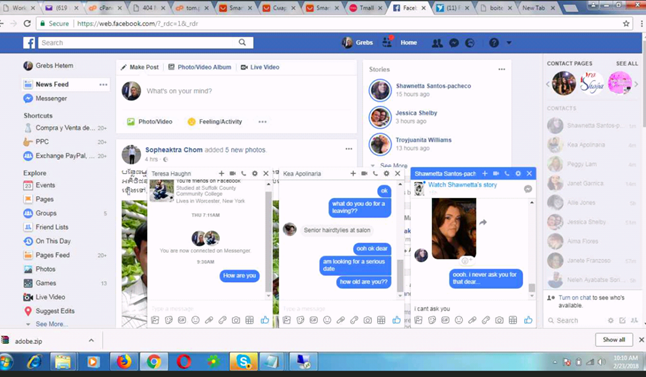The image size is (646, 377).
Task: Open emoji picker in Teresa Haughn chat
Action: (196, 320)
